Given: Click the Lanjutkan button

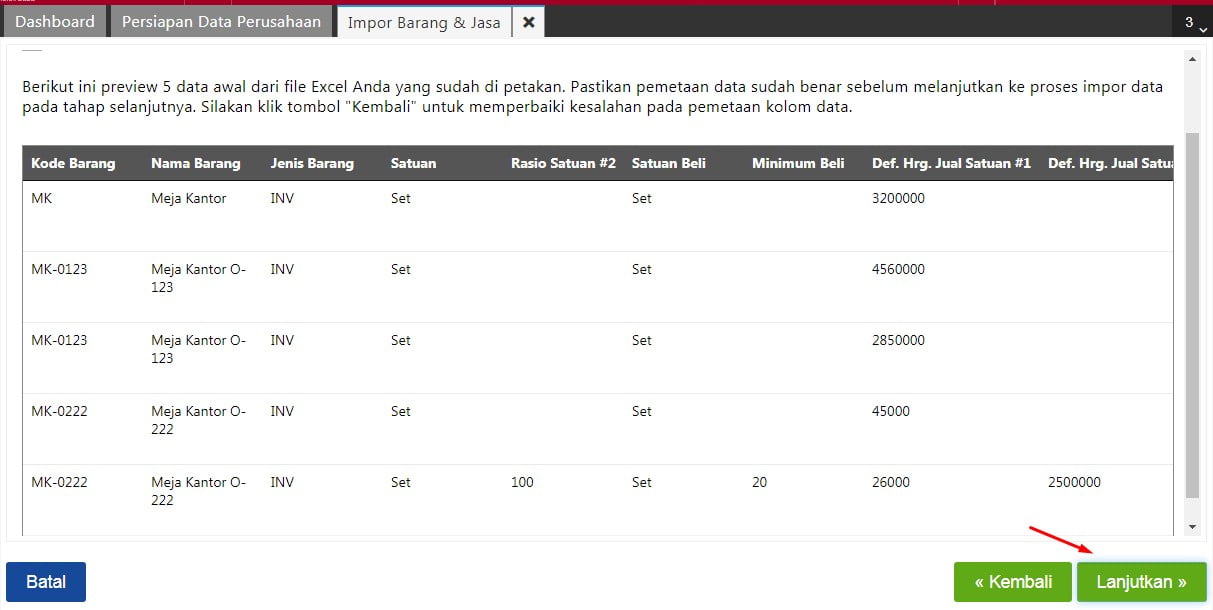Looking at the screenshot, I should point(1141,582).
